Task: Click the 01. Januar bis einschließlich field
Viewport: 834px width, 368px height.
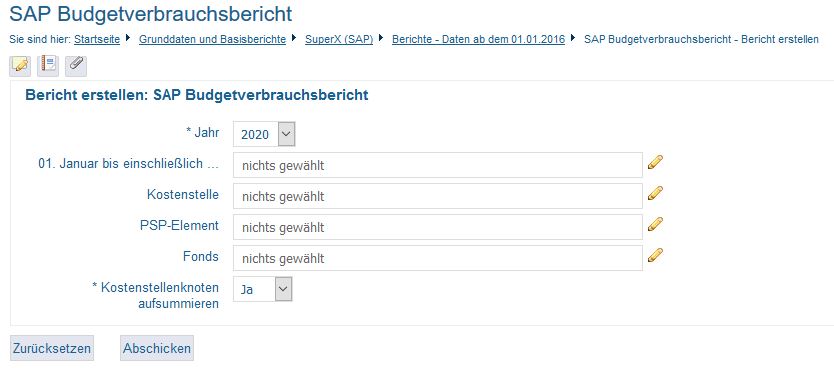Action: click(x=438, y=165)
